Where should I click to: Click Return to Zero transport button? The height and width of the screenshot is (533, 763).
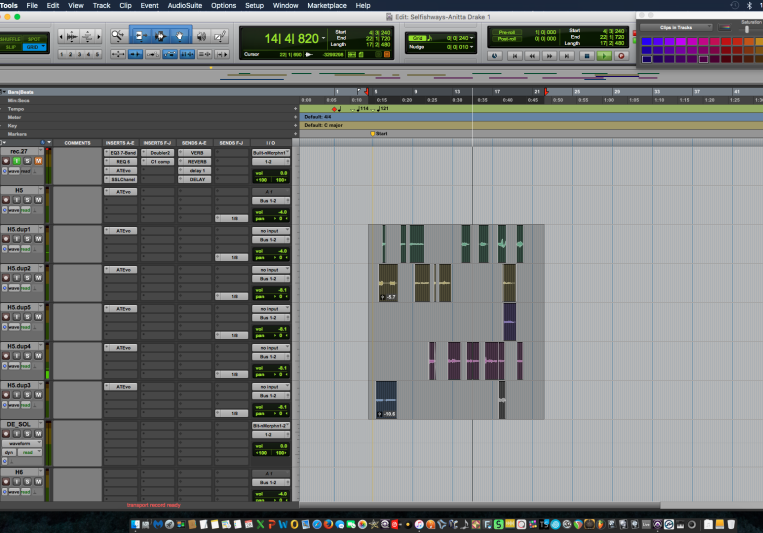pos(514,56)
